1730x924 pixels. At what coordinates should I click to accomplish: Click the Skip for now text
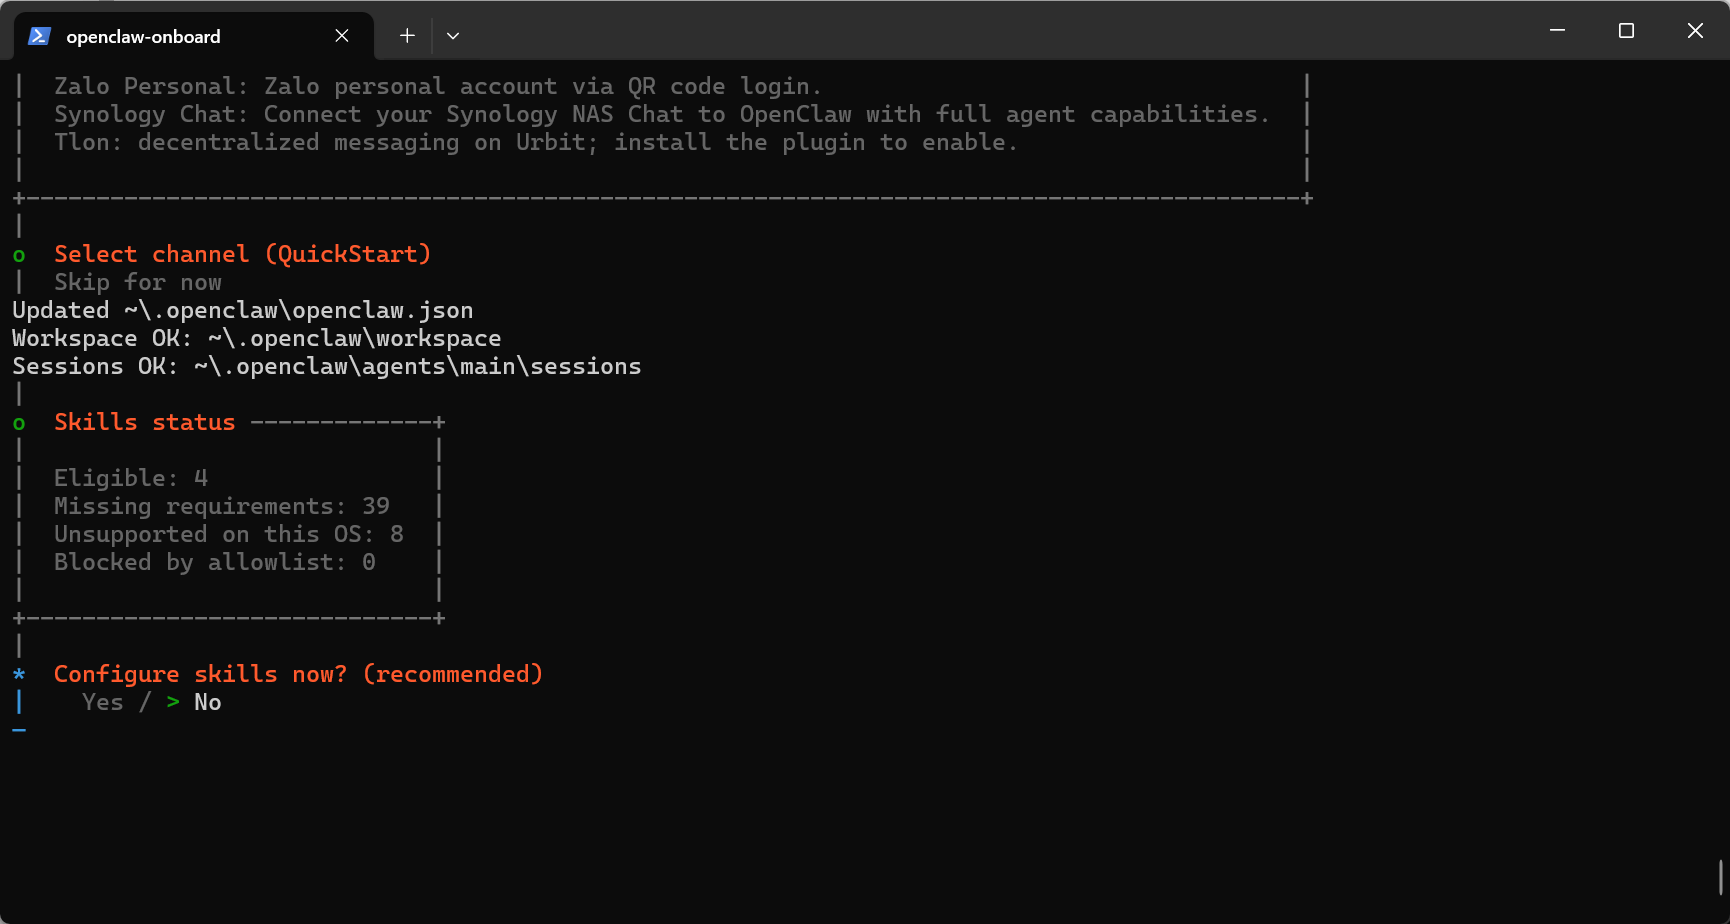click(x=138, y=283)
